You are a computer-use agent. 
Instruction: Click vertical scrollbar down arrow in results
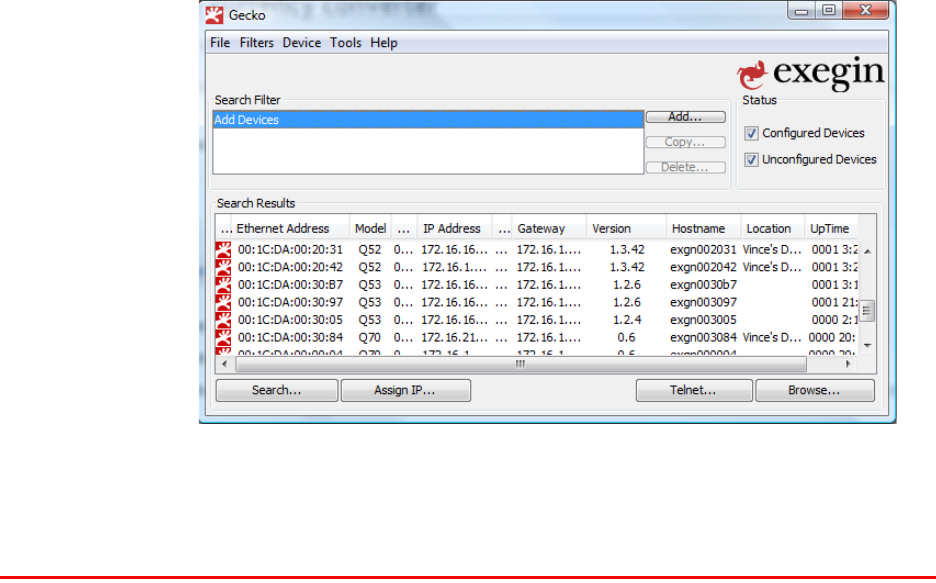pos(867,346)
